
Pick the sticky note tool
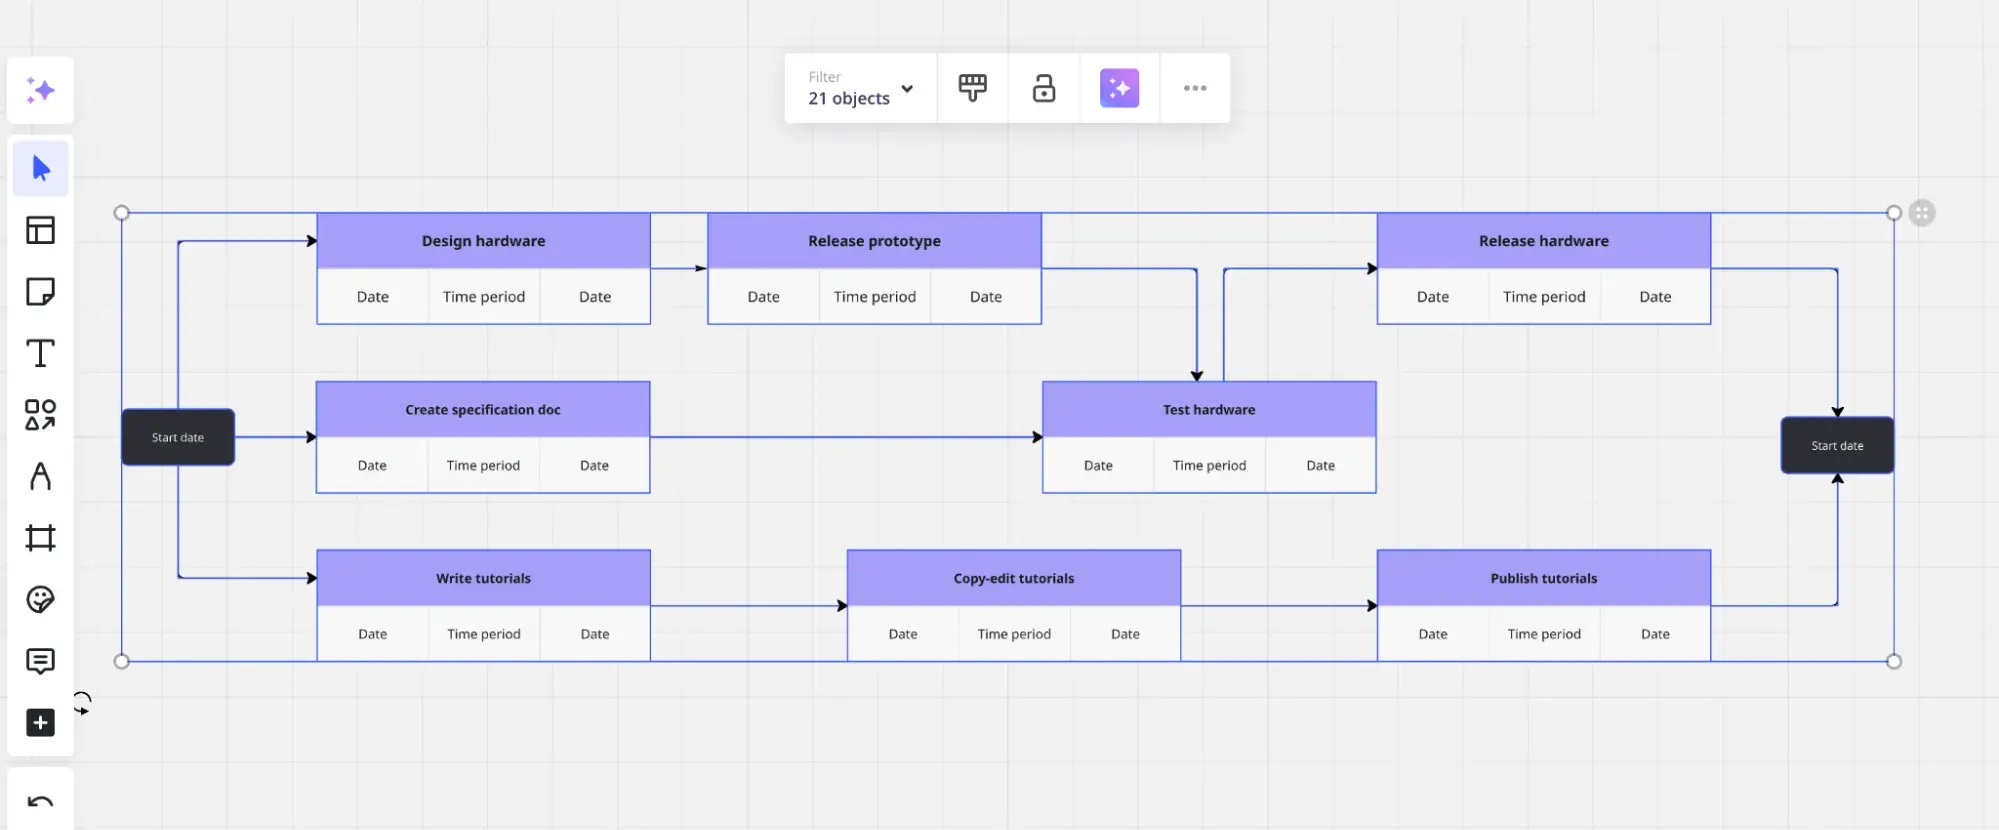click(x=40, y=292)
